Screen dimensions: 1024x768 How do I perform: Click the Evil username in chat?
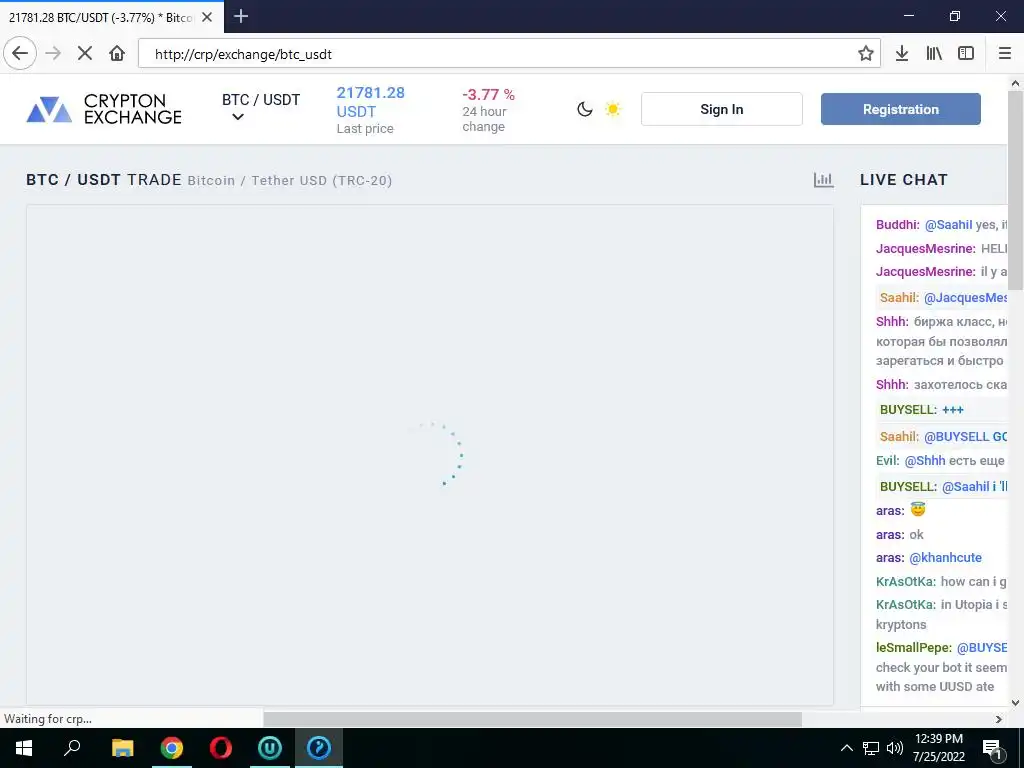coord(888,460)
